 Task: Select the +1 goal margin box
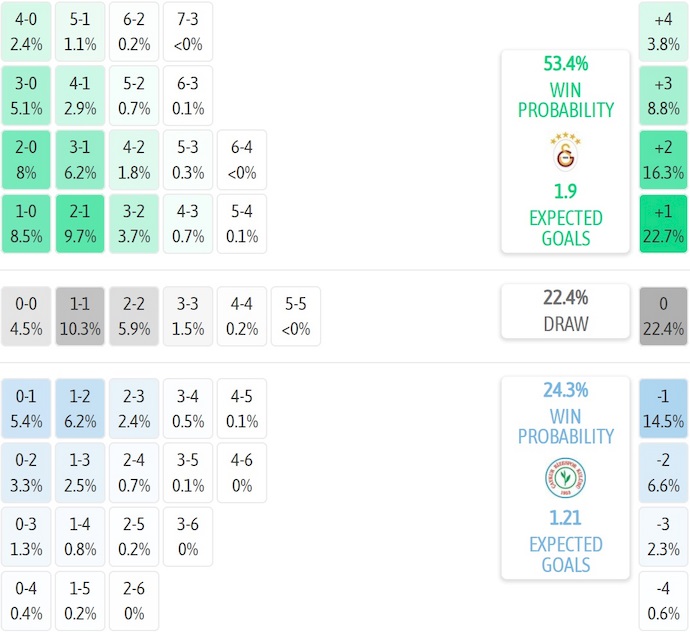(x=663, y=224)
